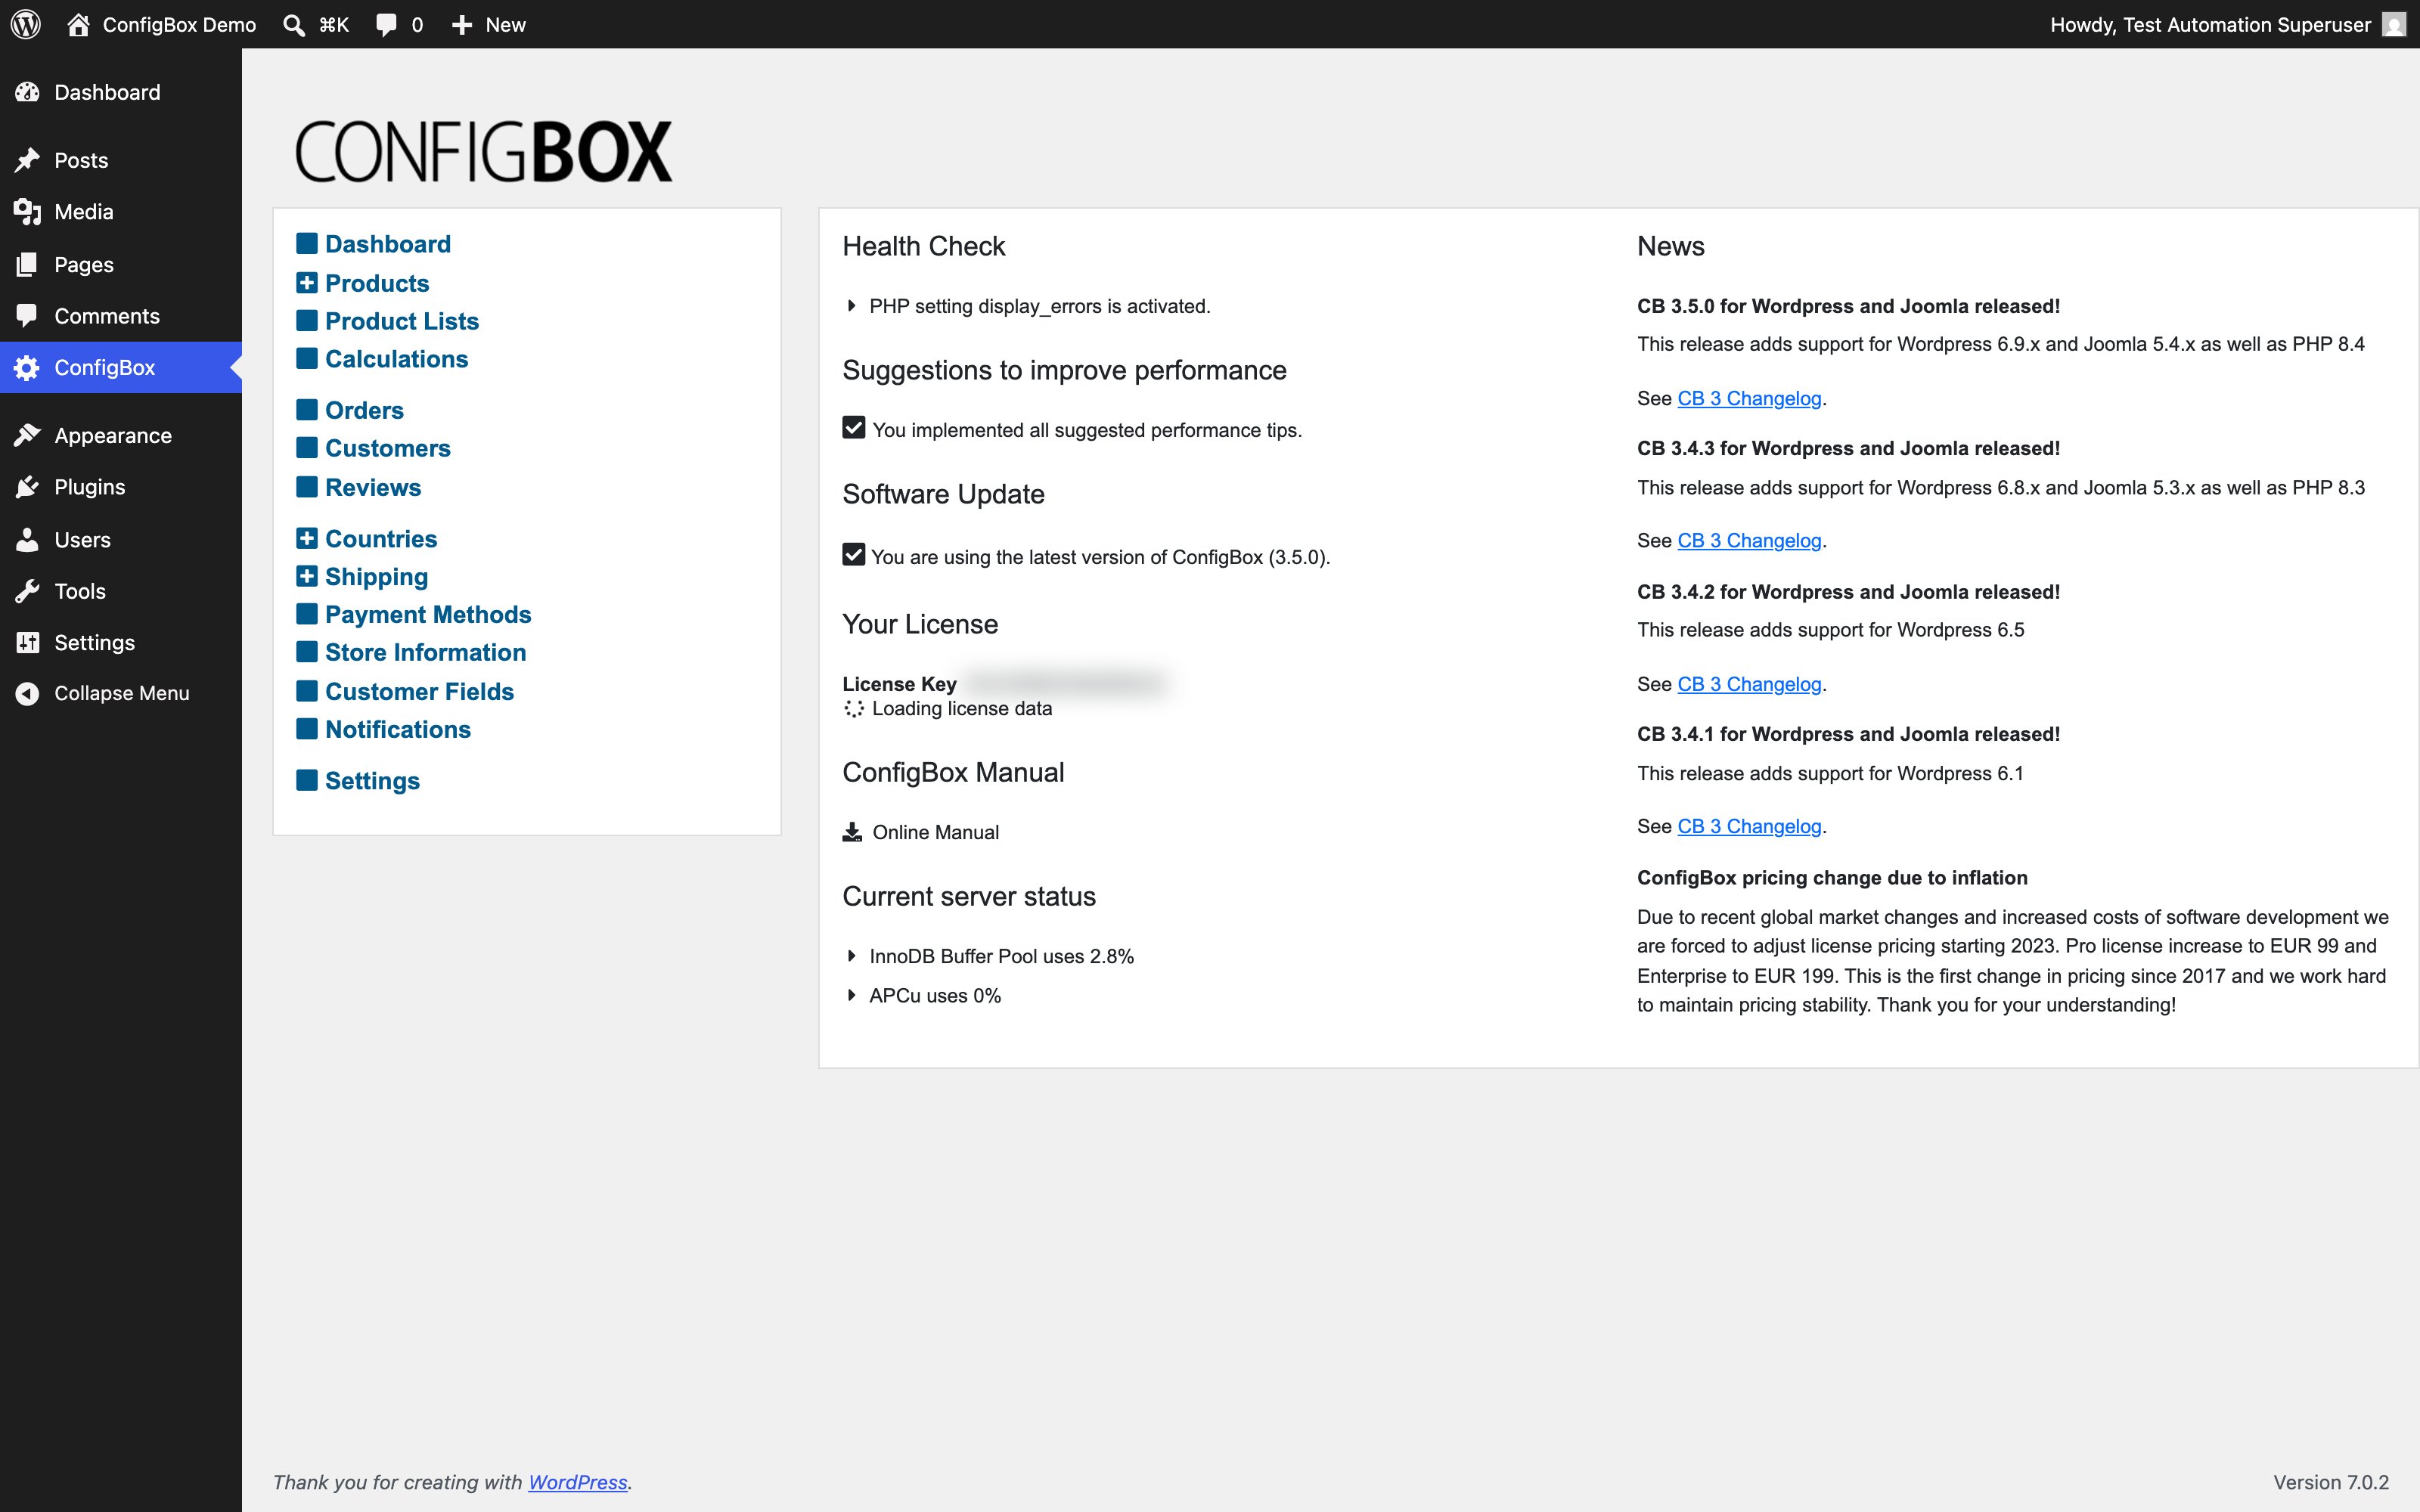
Task: Click the Dashboard gauge icon in sidebar
Action: pyautogui.click(x=27, y=92)
